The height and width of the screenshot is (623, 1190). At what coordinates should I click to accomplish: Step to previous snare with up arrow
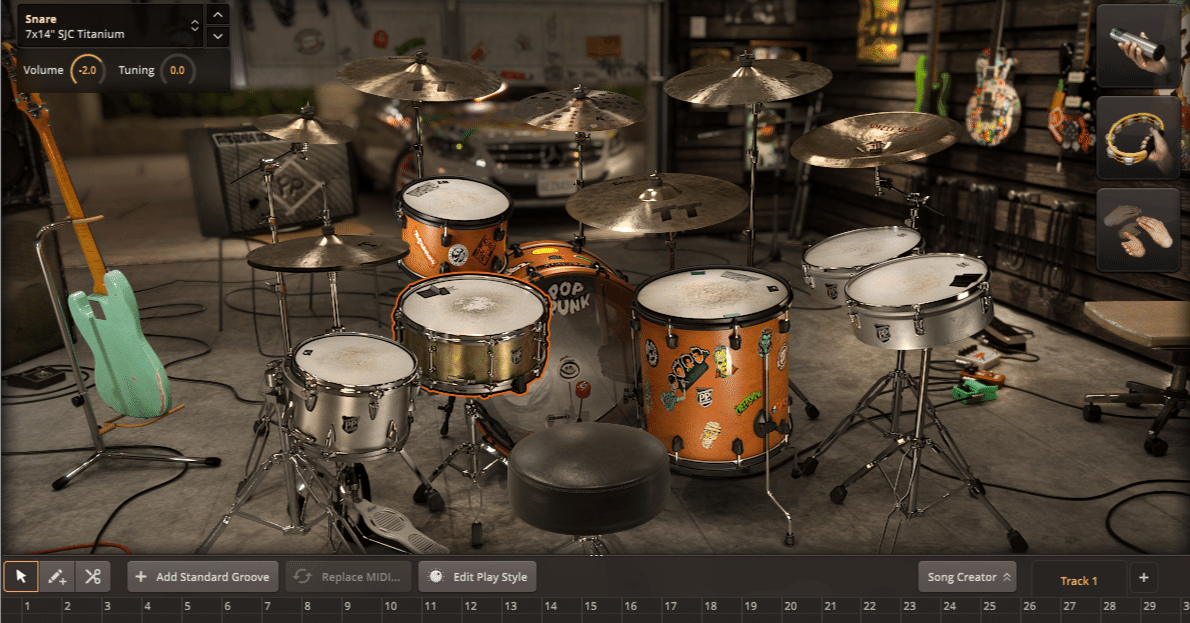[x=218, y=14]
